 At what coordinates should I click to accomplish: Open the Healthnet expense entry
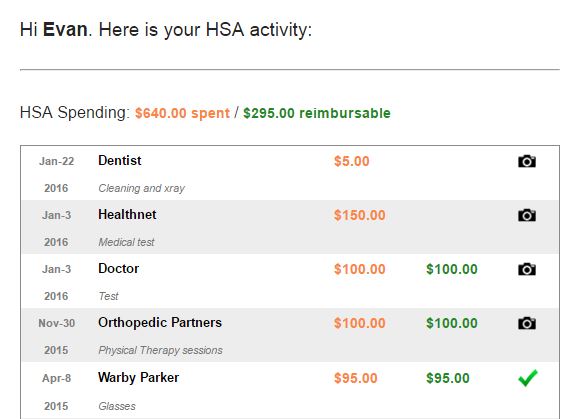tap(127, 214)
